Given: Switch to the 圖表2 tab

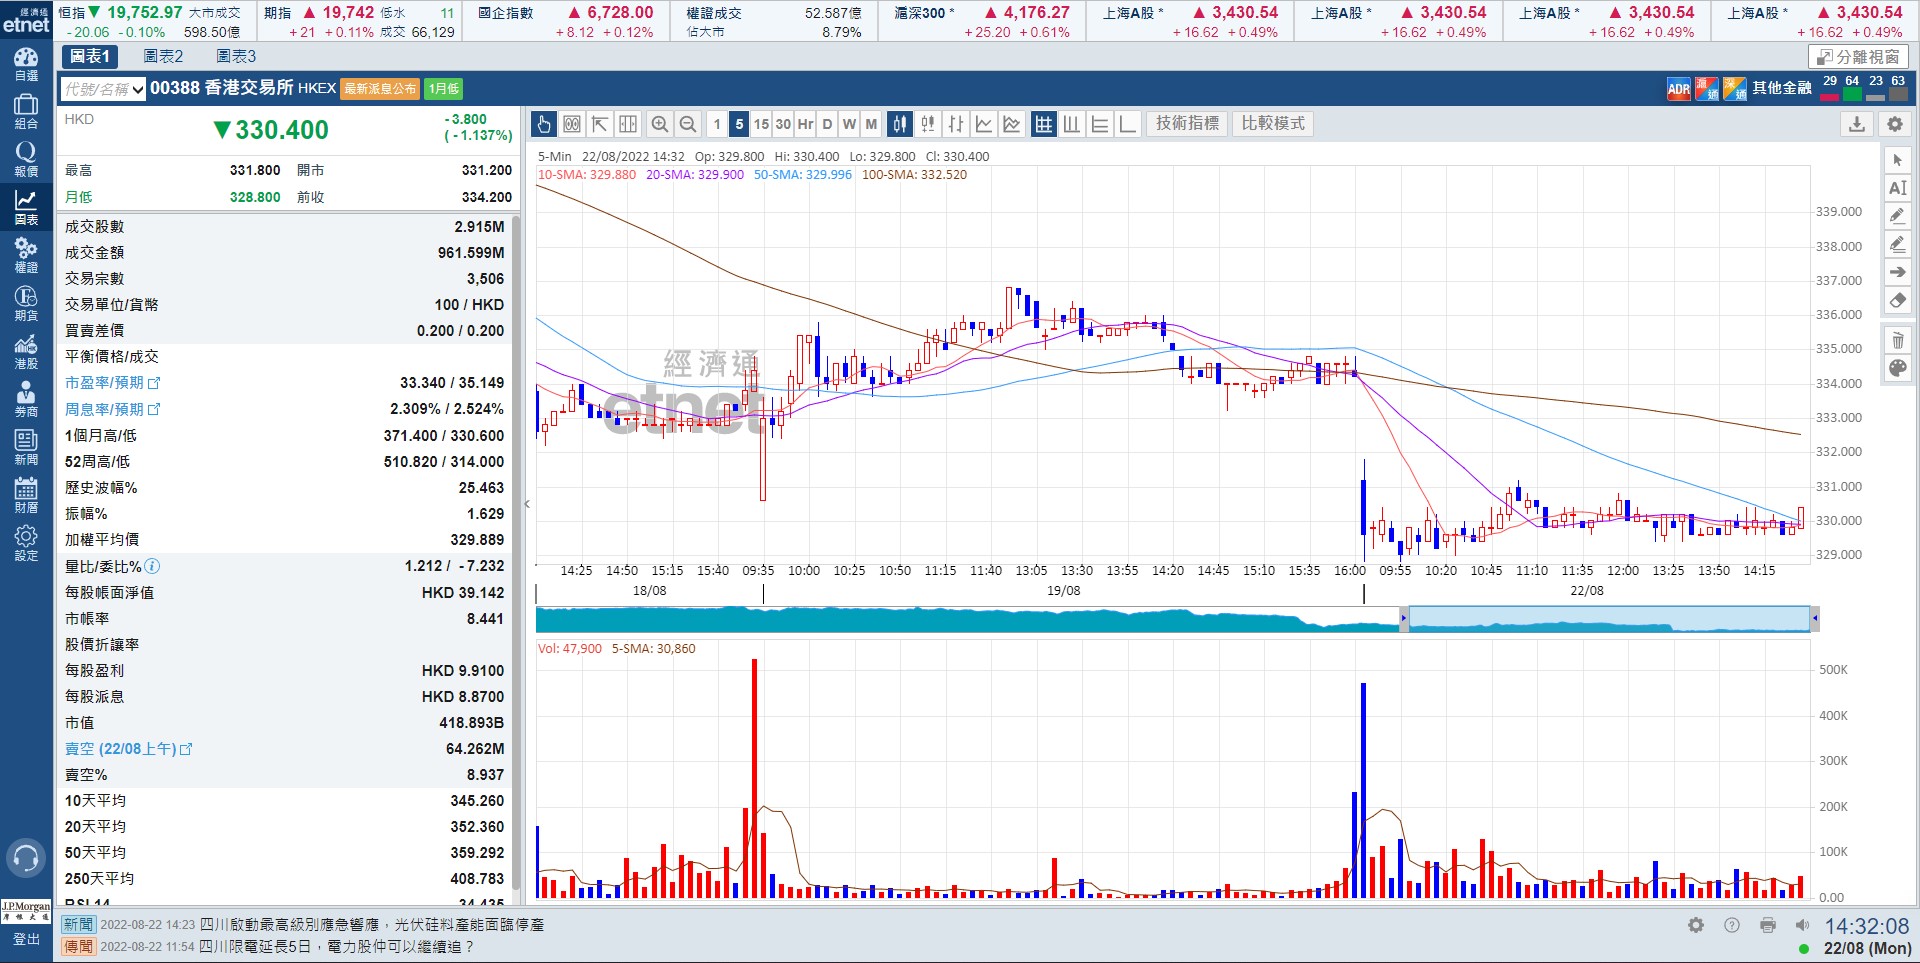Looking at the screenshot, I should (163, 57).
